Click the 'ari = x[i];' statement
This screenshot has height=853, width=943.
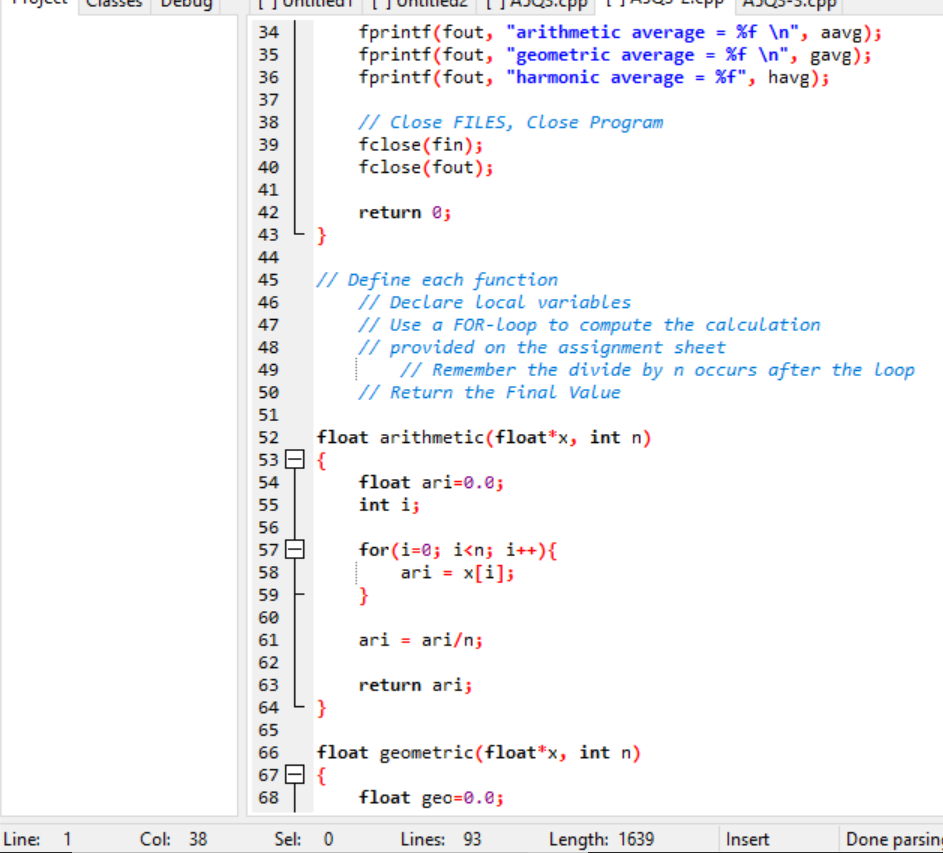[458, 573]
